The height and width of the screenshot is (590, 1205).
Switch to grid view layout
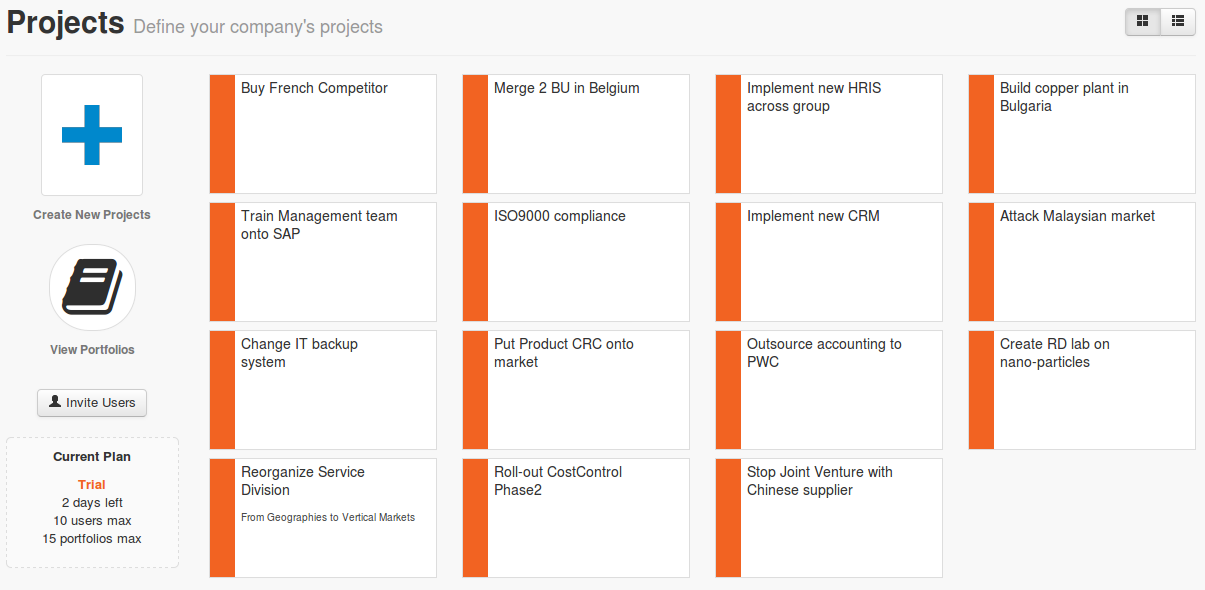coord(1142,21)
